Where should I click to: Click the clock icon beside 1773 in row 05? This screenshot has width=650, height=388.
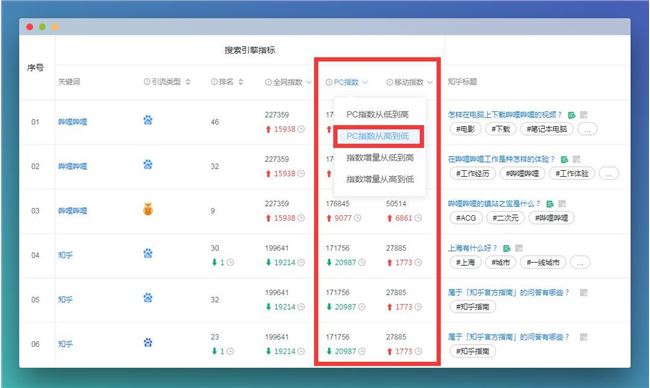pos(418,307)
